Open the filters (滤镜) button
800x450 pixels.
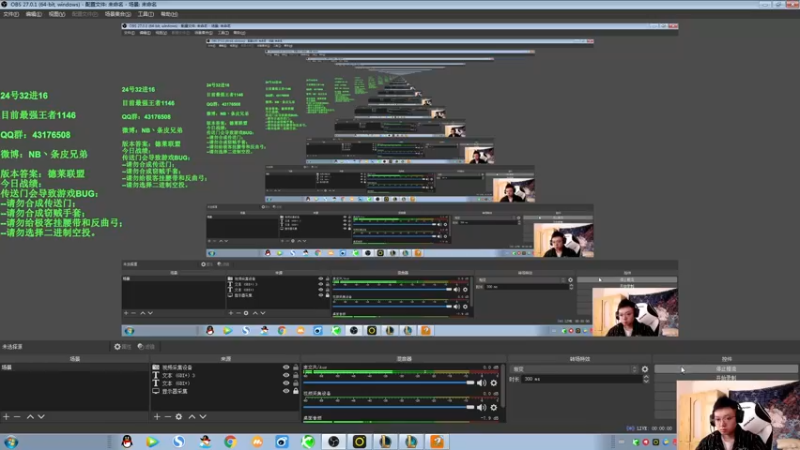[x=146, y=346]
